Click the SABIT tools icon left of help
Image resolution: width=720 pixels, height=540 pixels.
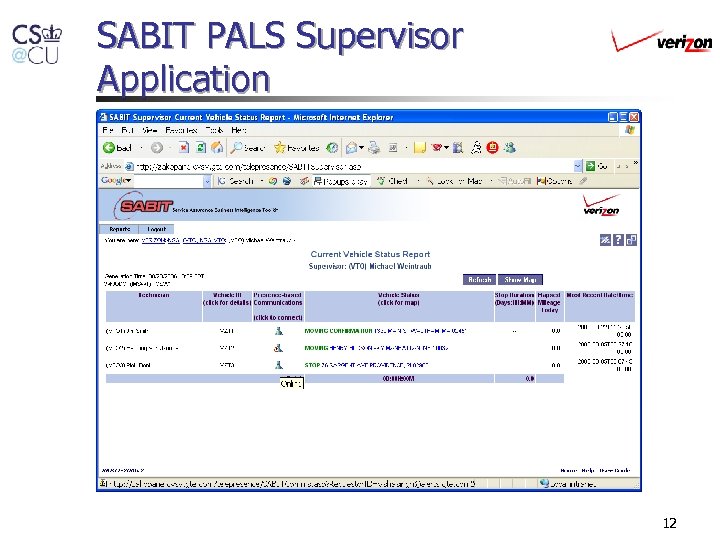(x=605, y=240)
